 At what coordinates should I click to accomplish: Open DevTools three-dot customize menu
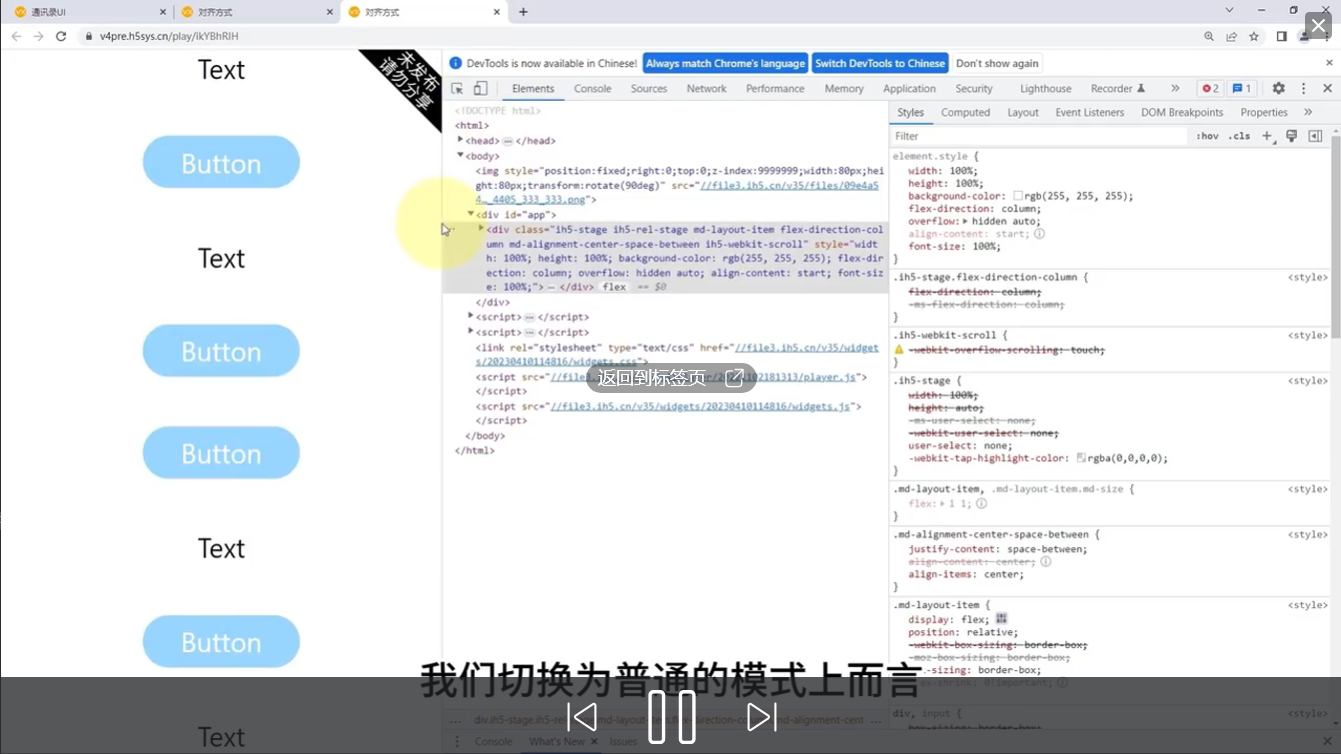click(x=1303, y=88)
